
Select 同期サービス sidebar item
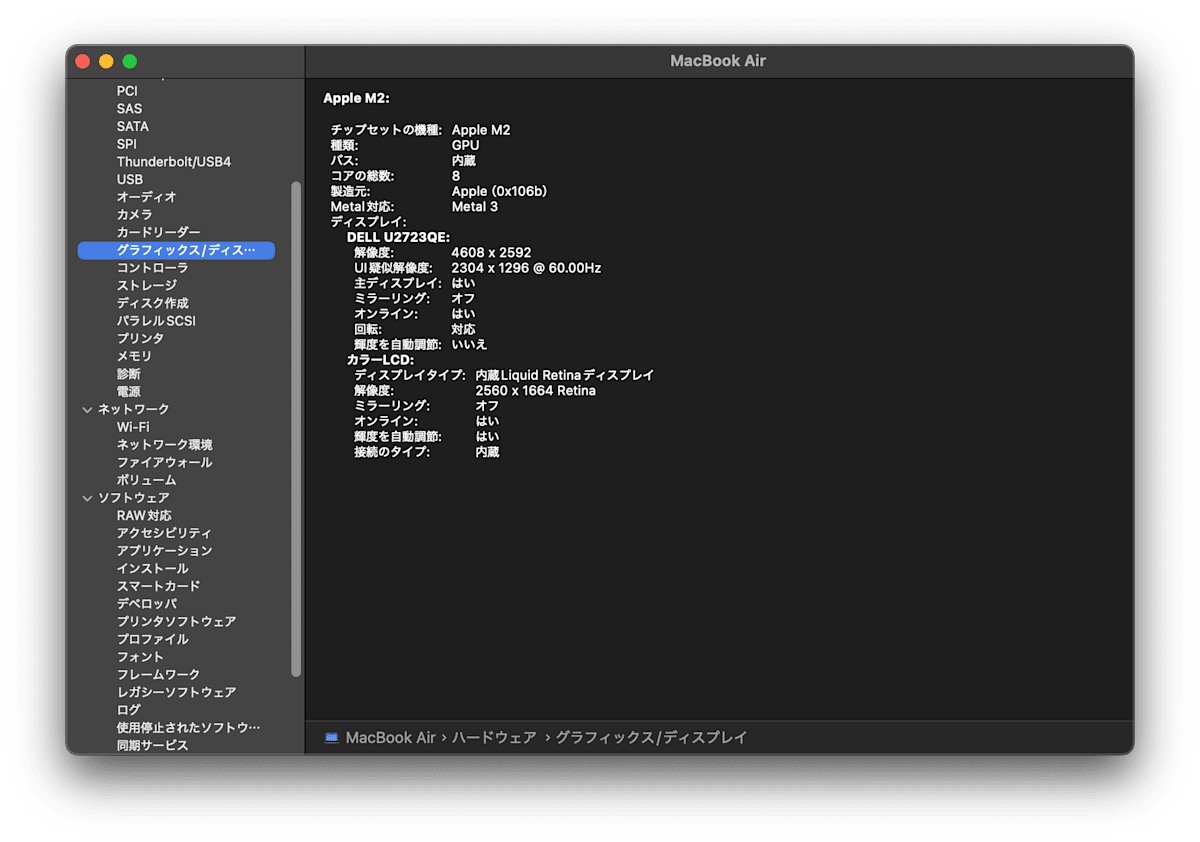[152, 745]
